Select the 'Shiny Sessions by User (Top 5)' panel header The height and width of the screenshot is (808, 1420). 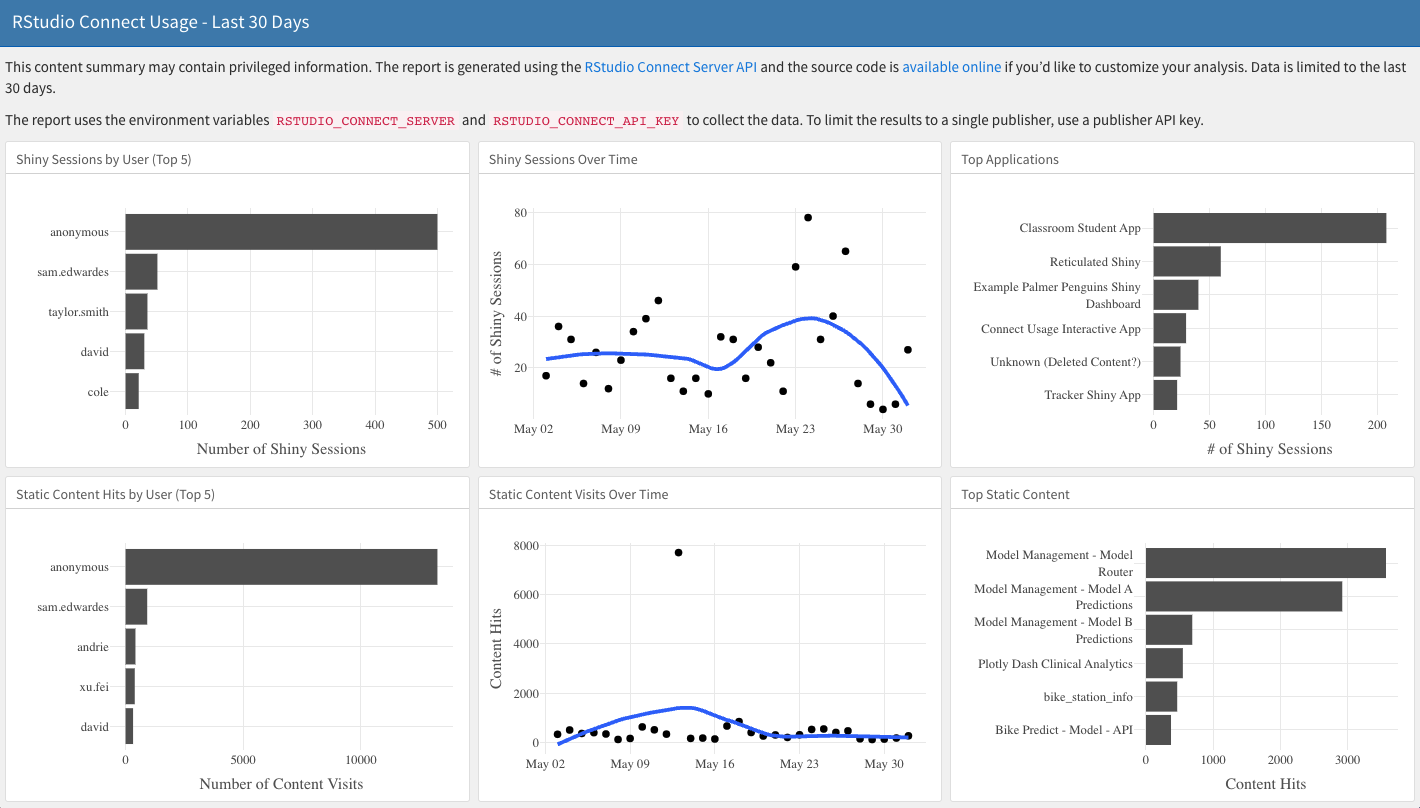103,159
